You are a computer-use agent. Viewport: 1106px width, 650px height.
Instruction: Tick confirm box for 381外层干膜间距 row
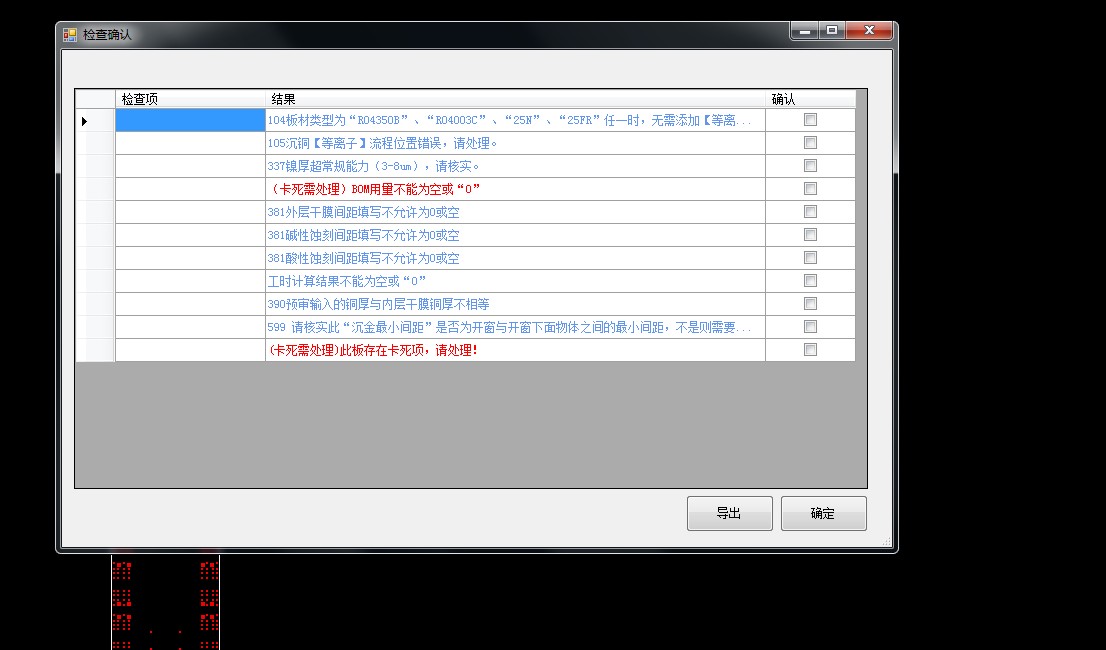point(810,211)
